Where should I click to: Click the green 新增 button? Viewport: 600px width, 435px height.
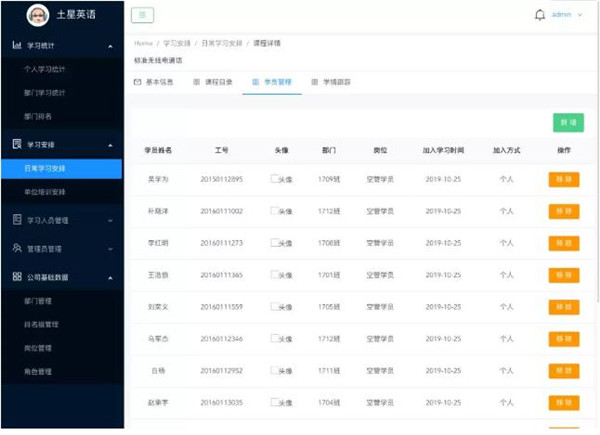click(568, 122)
